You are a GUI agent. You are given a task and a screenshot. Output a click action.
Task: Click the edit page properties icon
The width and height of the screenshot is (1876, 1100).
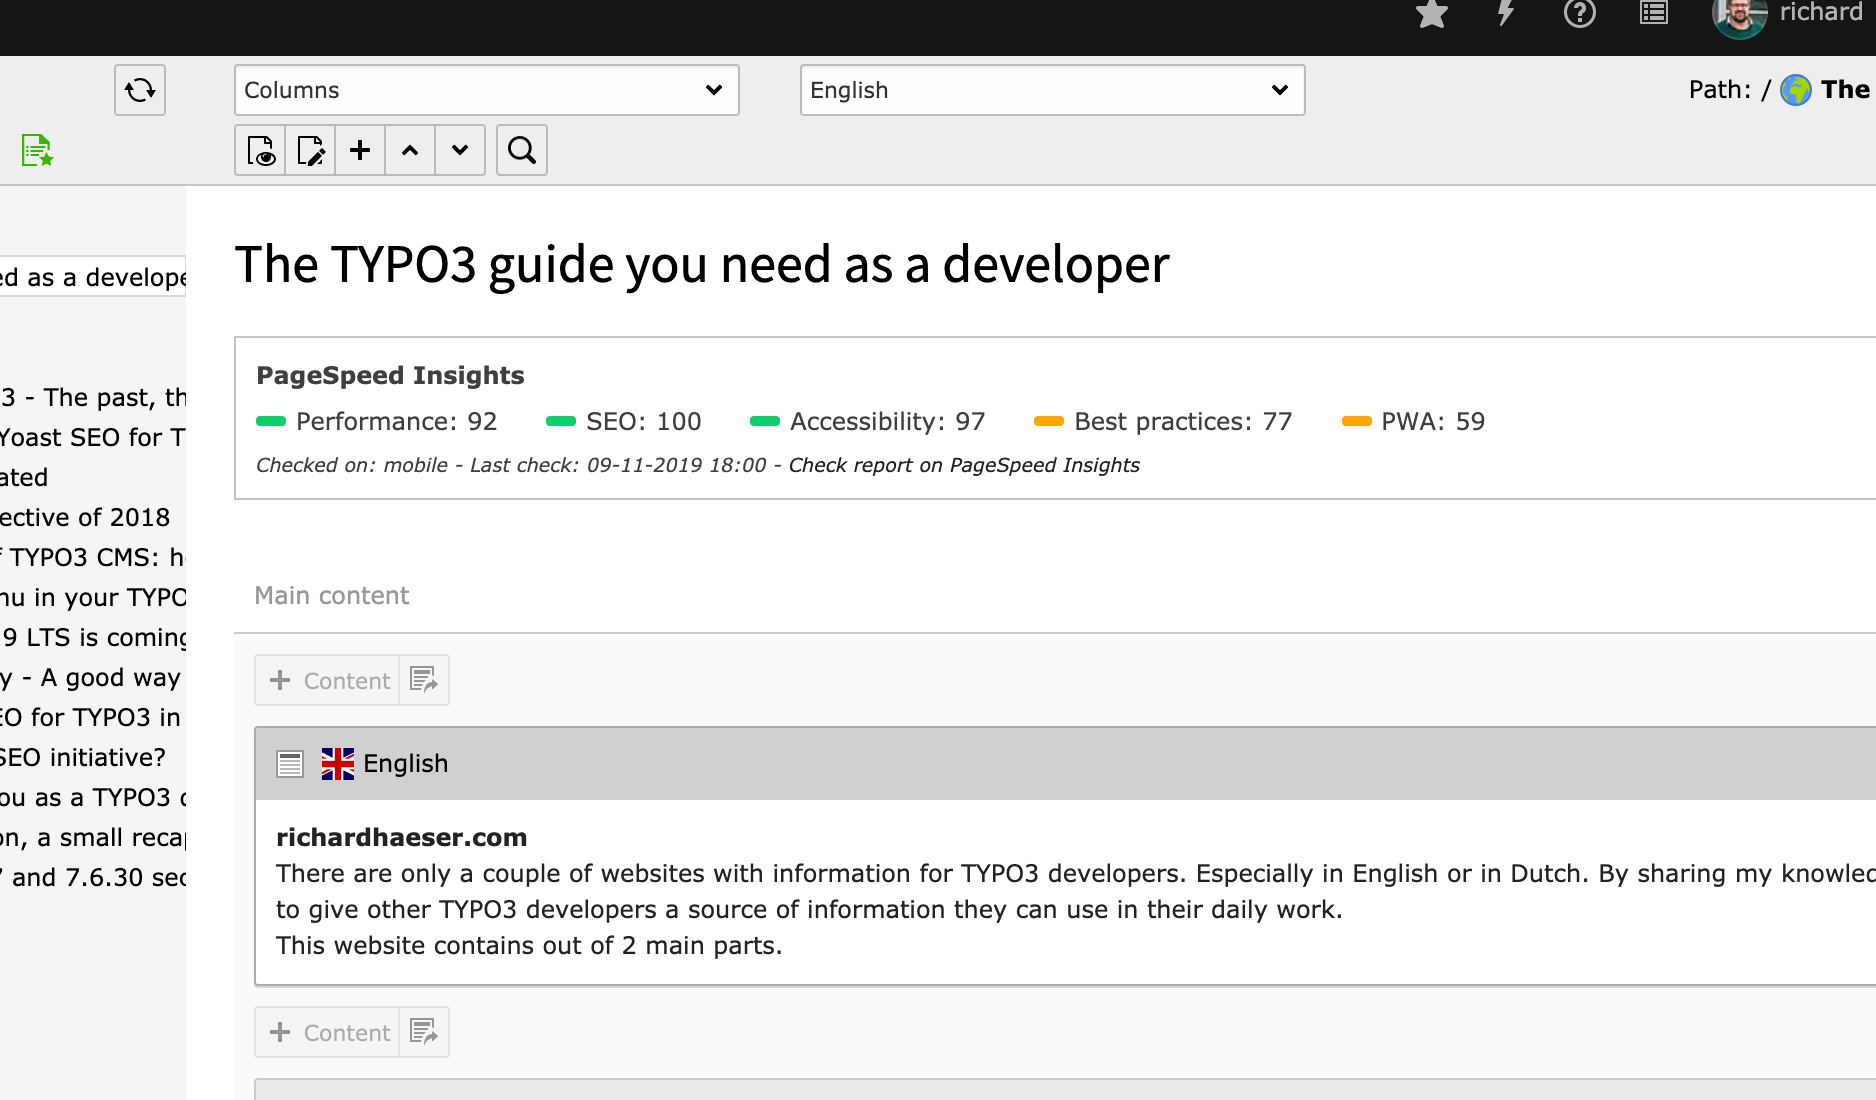pyautogui.click(x=310, y=150)
